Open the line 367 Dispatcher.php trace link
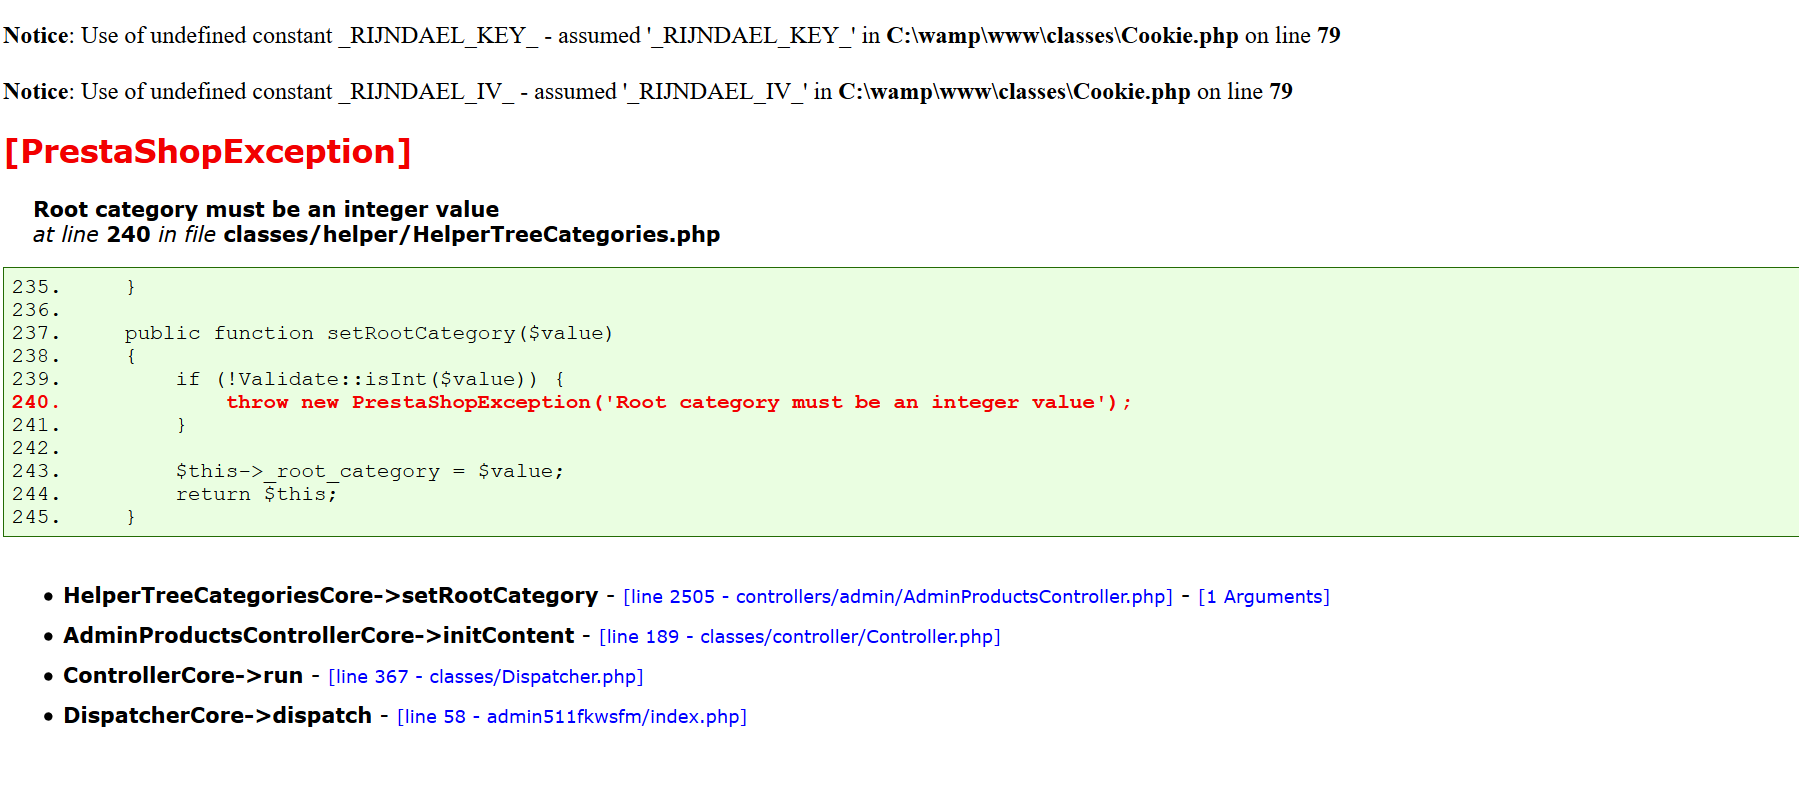The image size is (1799, 795). (486, 677)
